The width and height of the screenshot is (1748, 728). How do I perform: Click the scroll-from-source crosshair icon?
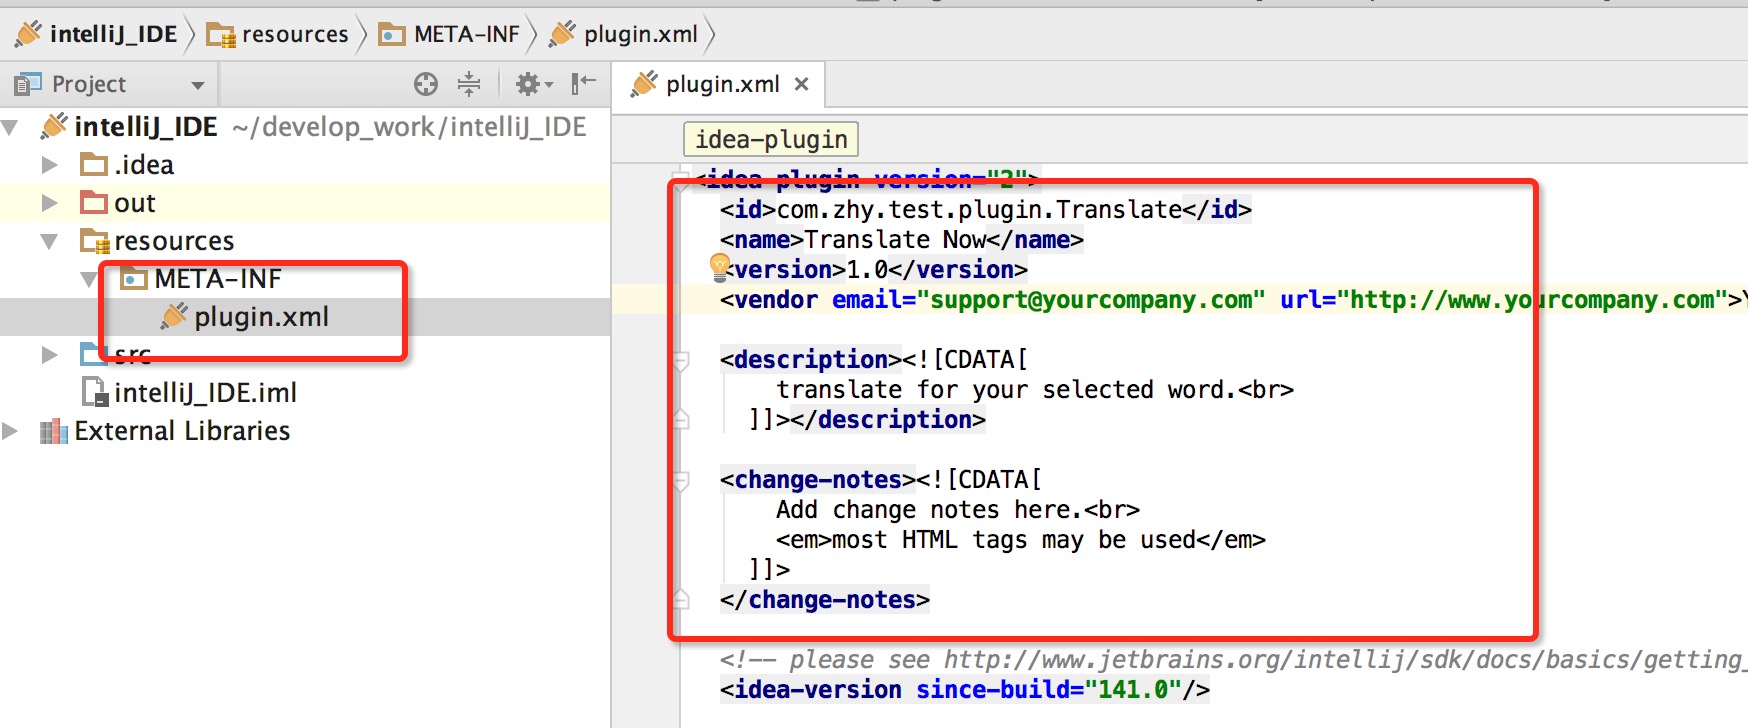[x=426, y=84]
